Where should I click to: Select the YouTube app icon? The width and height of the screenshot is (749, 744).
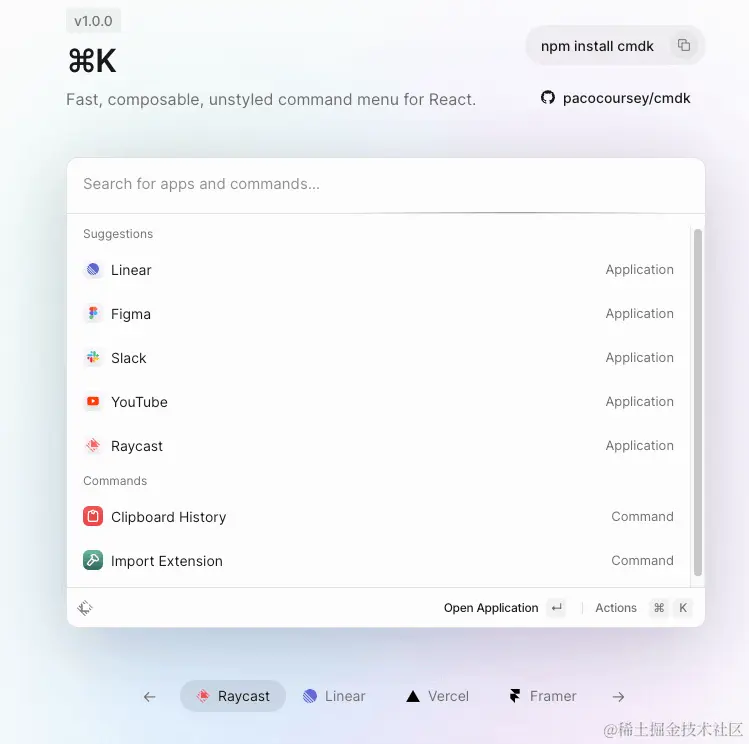[93, 402]
